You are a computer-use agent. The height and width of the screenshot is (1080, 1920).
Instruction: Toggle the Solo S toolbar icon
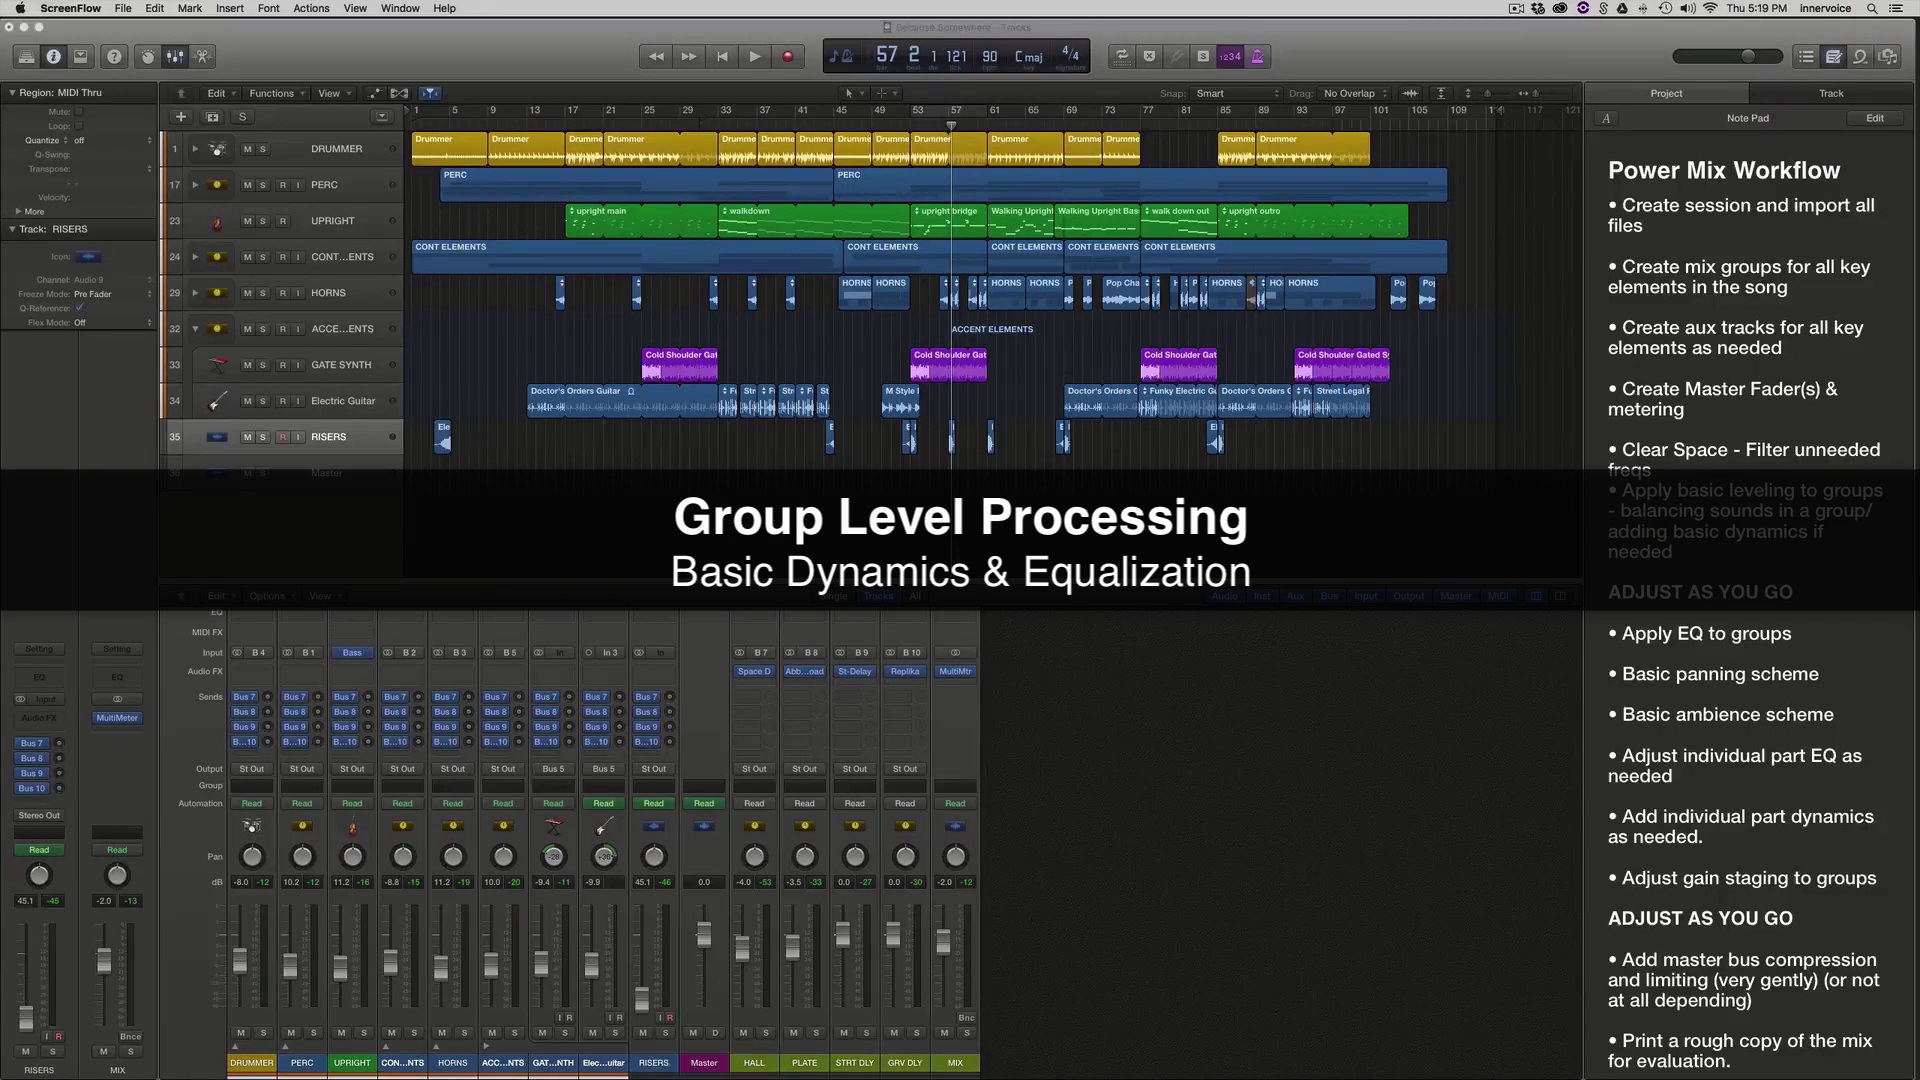(1203, 57)
